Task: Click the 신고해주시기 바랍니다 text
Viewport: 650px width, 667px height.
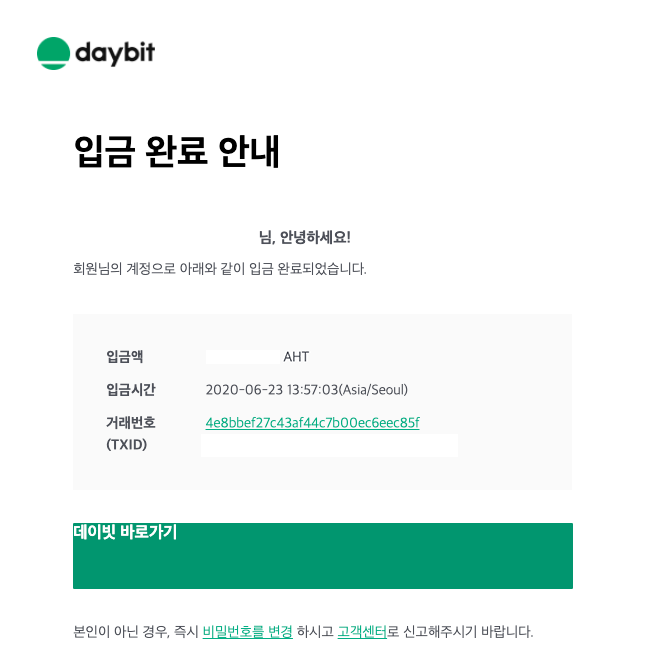Action: (x=468, y=631)
